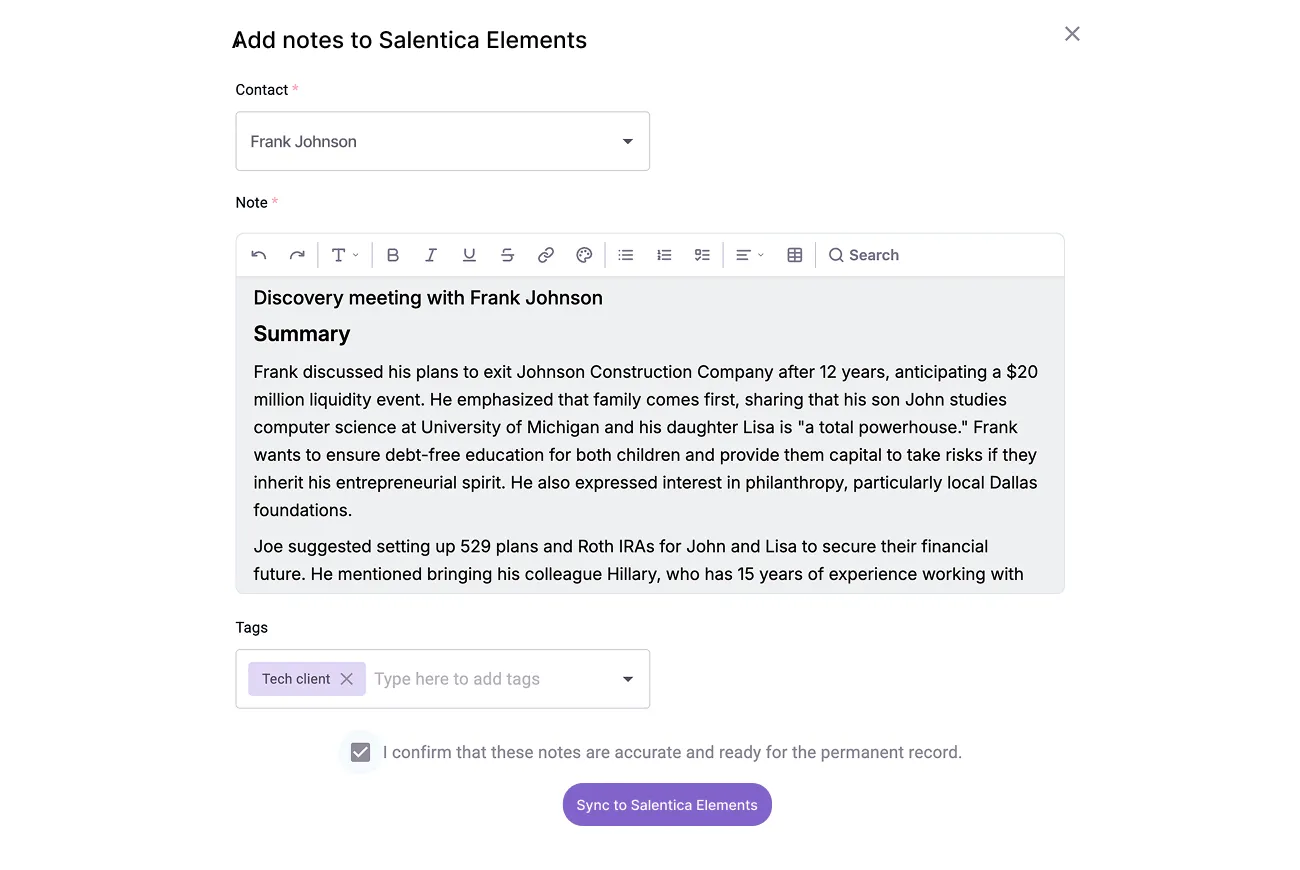The height and width of the screenshot is (870, 1300).
Task: Open the text alignment dropdown
Action: click(x=750, y=255)
